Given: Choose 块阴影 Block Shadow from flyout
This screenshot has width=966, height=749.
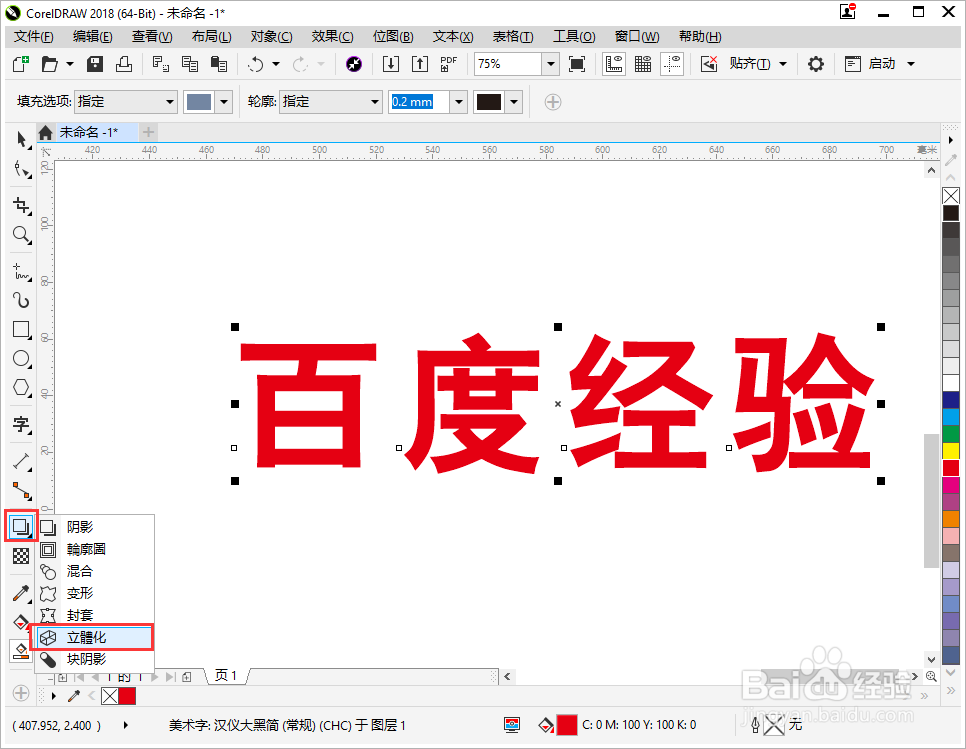Looking at the screenshot, I should pos(94,660).
